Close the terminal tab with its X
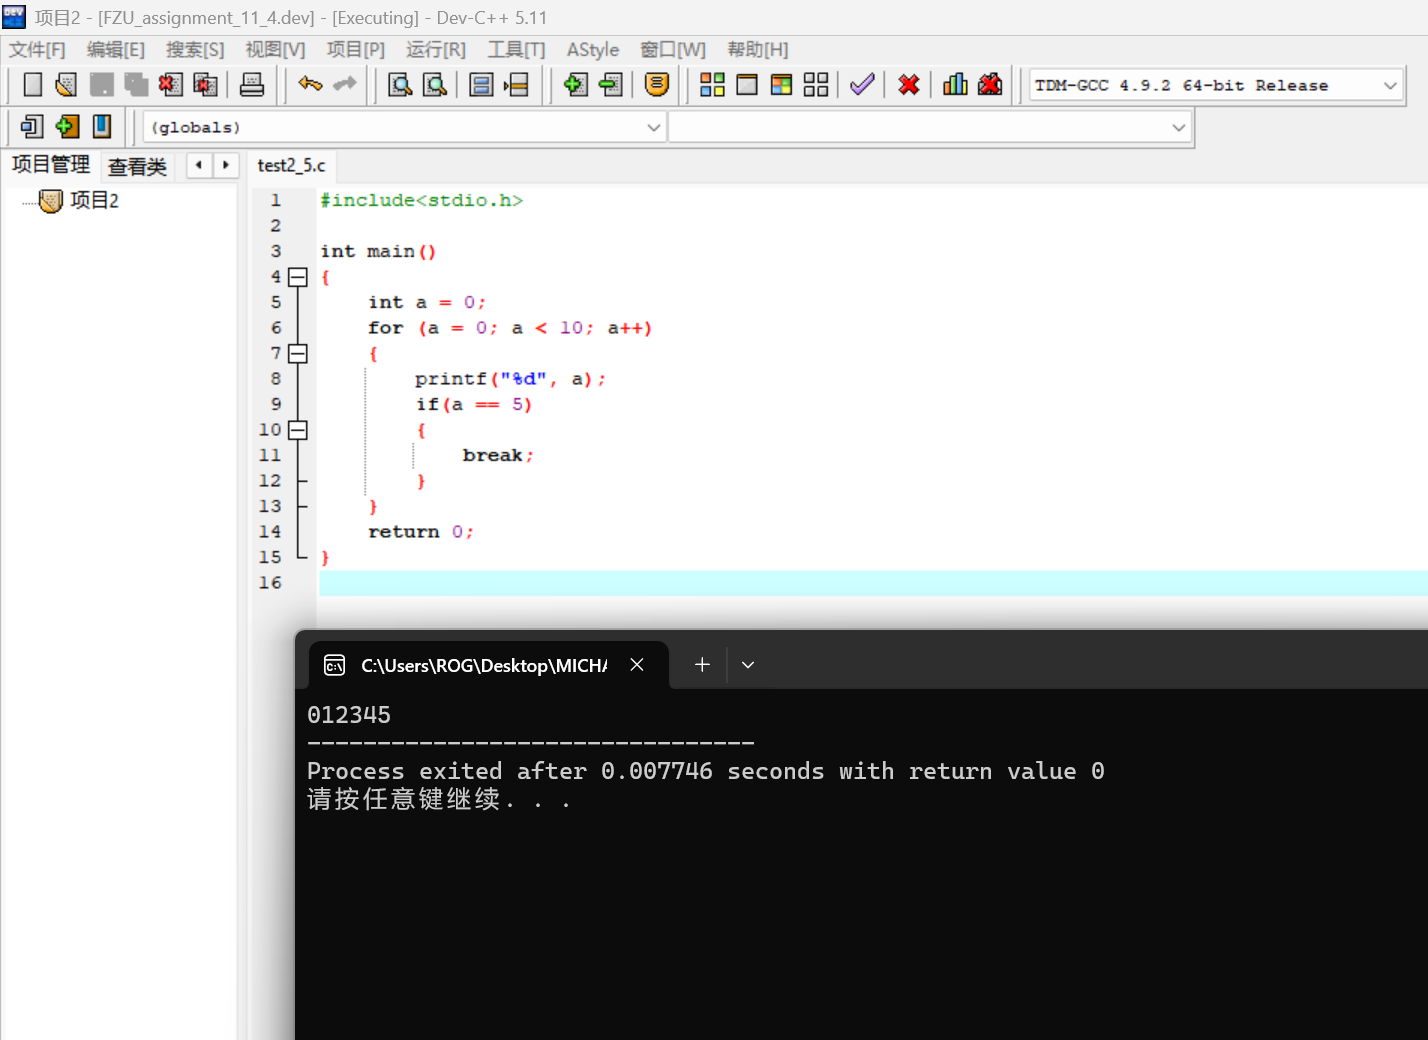1428x1040 pixels. coord(637,665)
